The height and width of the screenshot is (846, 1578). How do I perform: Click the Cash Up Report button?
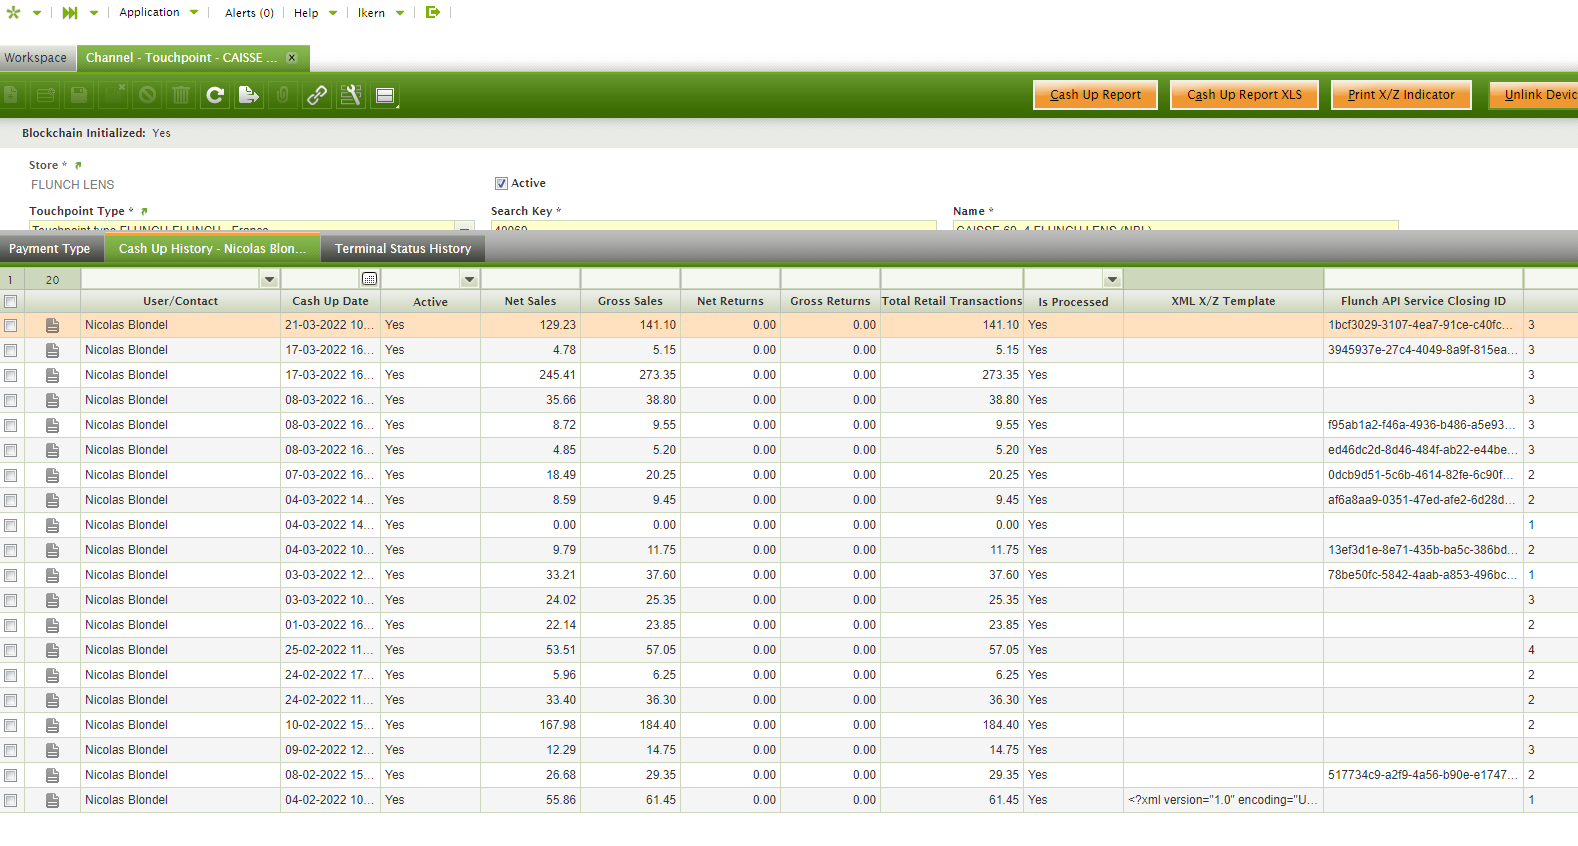click(x=1095, y=95)
